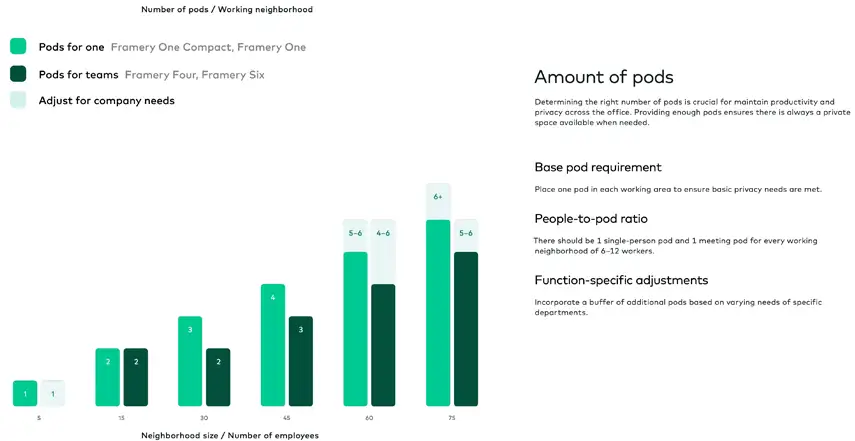Click the 'Amount of pods' heading
855x441 pixels.
point(603,77)
